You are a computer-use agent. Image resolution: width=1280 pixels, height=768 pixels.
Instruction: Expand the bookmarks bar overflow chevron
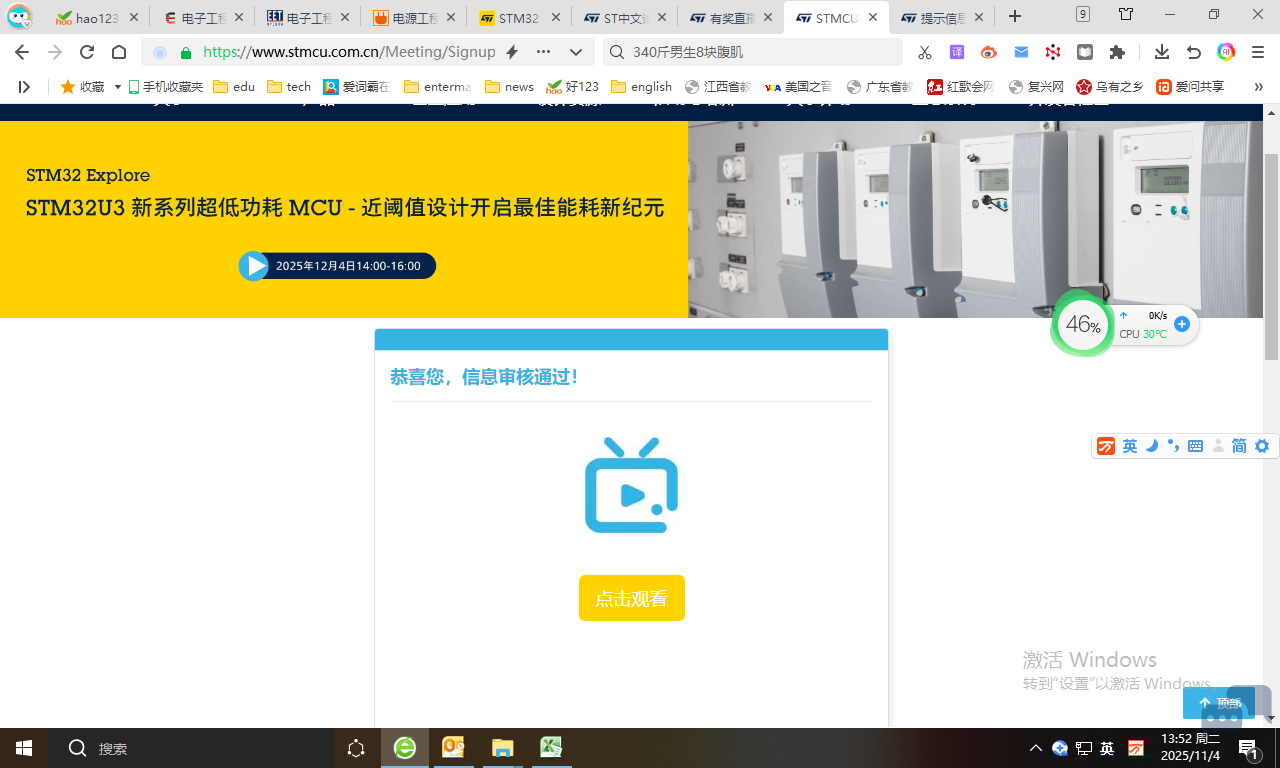[1258, 87]
